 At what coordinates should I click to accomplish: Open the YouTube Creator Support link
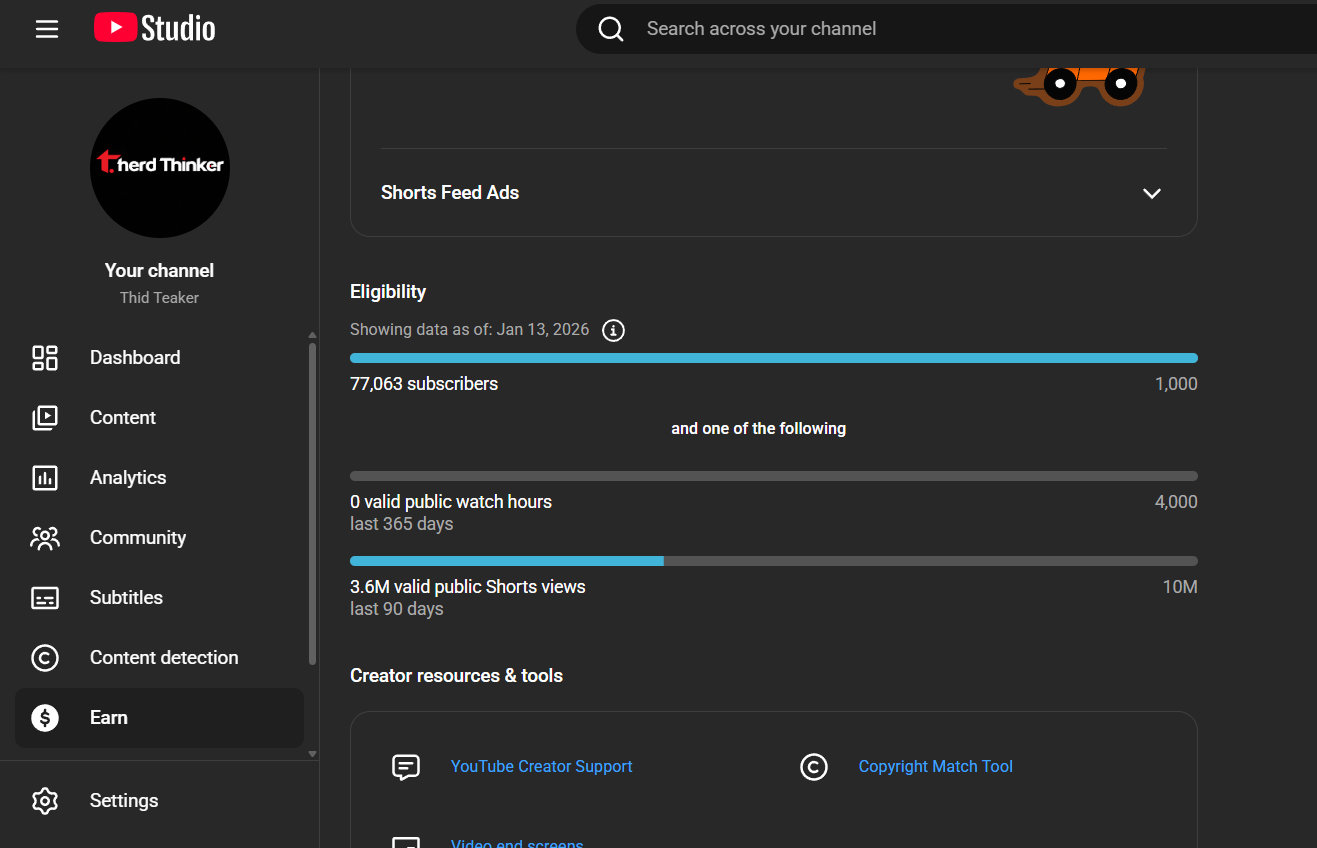click(x=541, y=767)
